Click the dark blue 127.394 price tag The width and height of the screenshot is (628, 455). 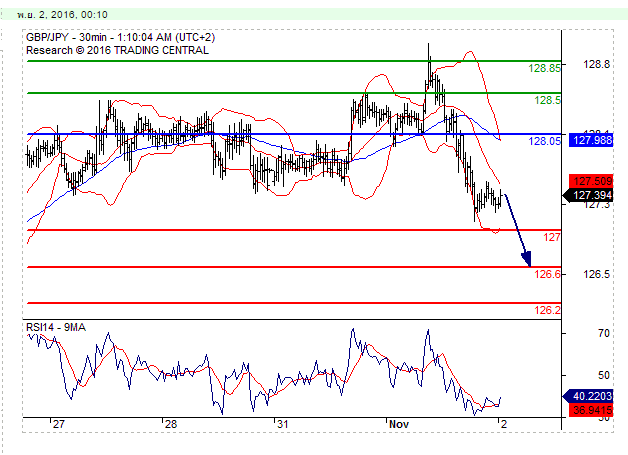pyautogui.click(x=587, y=195)
